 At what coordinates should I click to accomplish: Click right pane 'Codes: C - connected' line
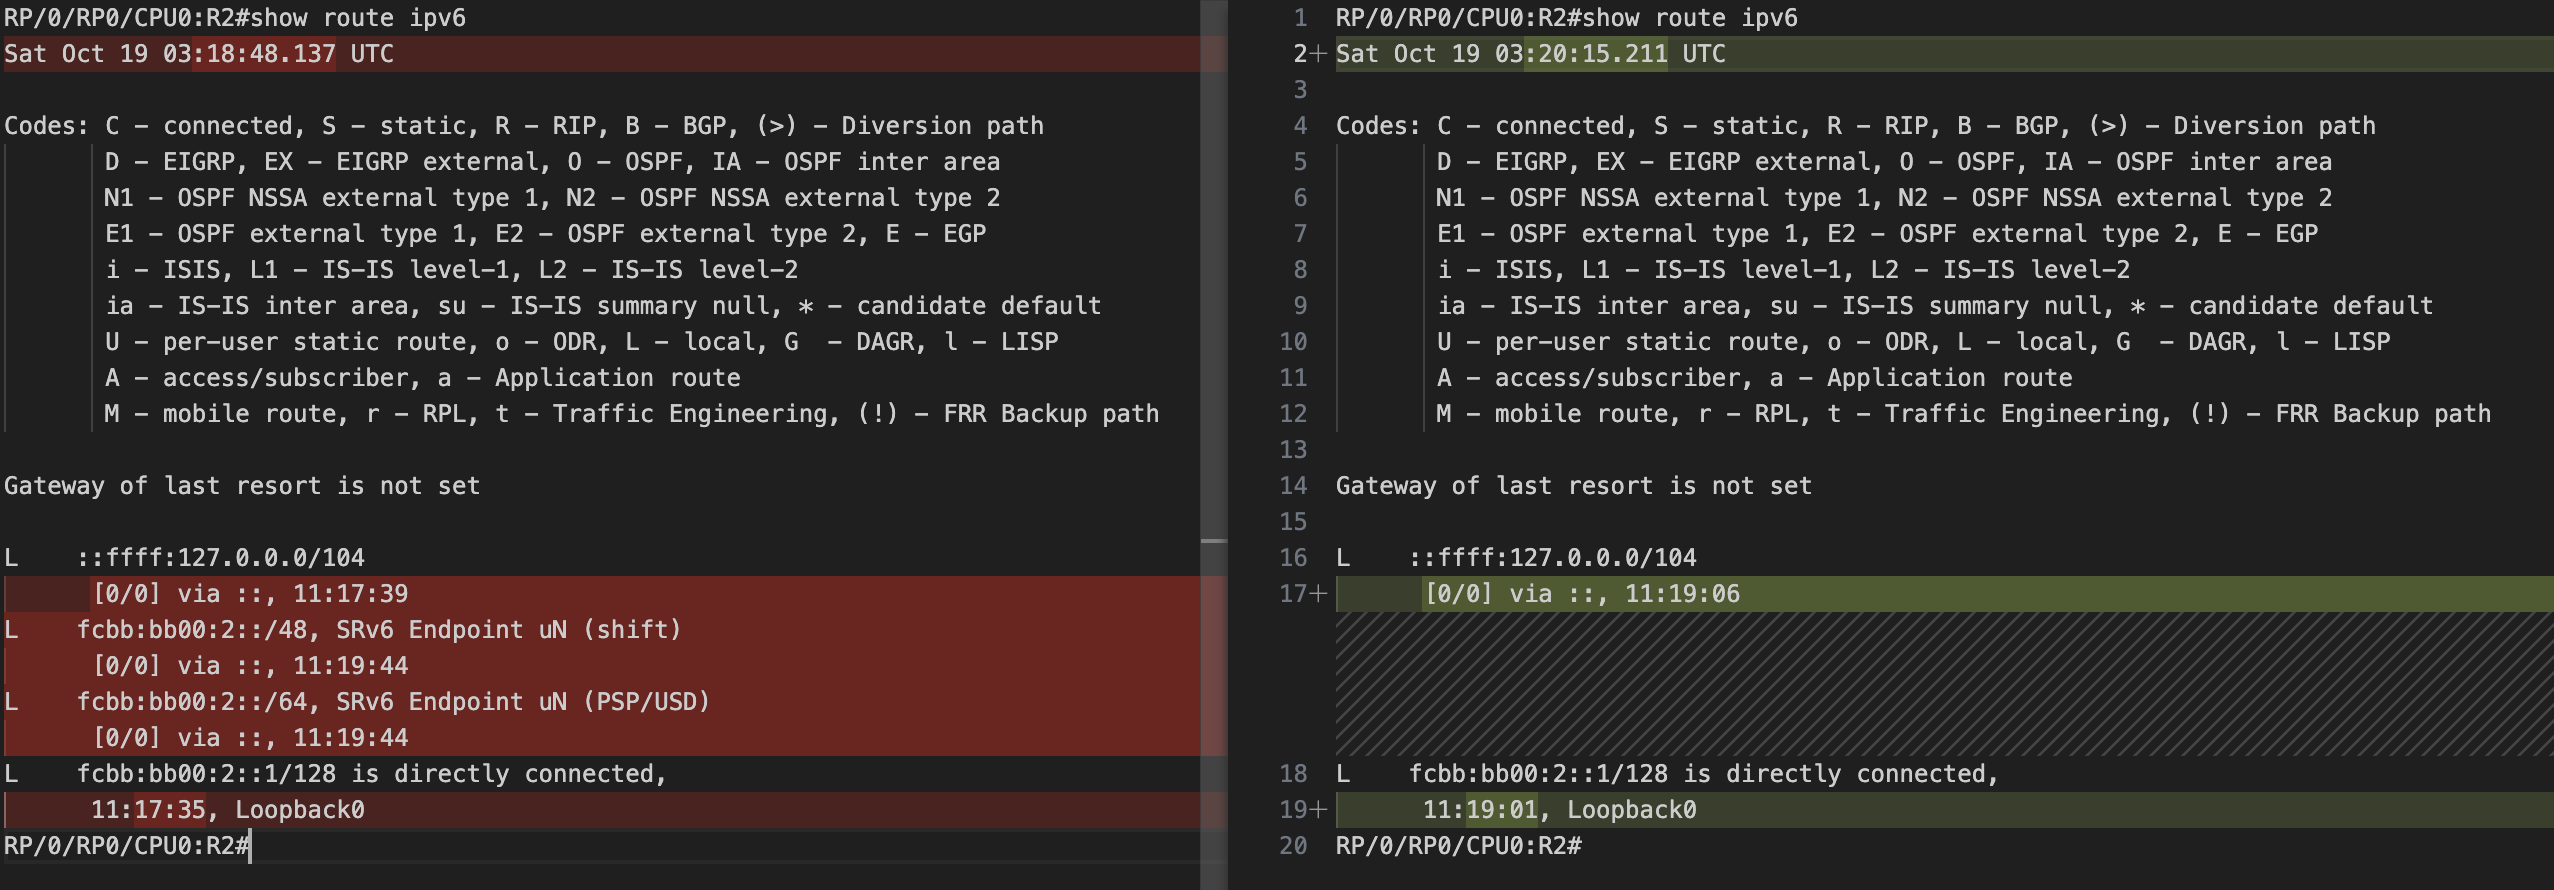click(x=1856, y=126)
